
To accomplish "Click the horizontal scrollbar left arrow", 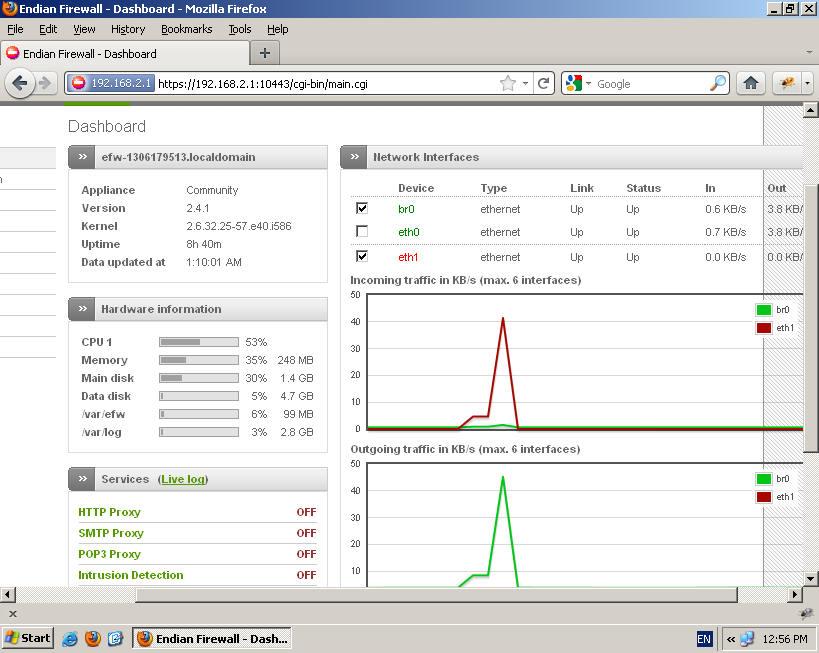I will tap(7, 594).
